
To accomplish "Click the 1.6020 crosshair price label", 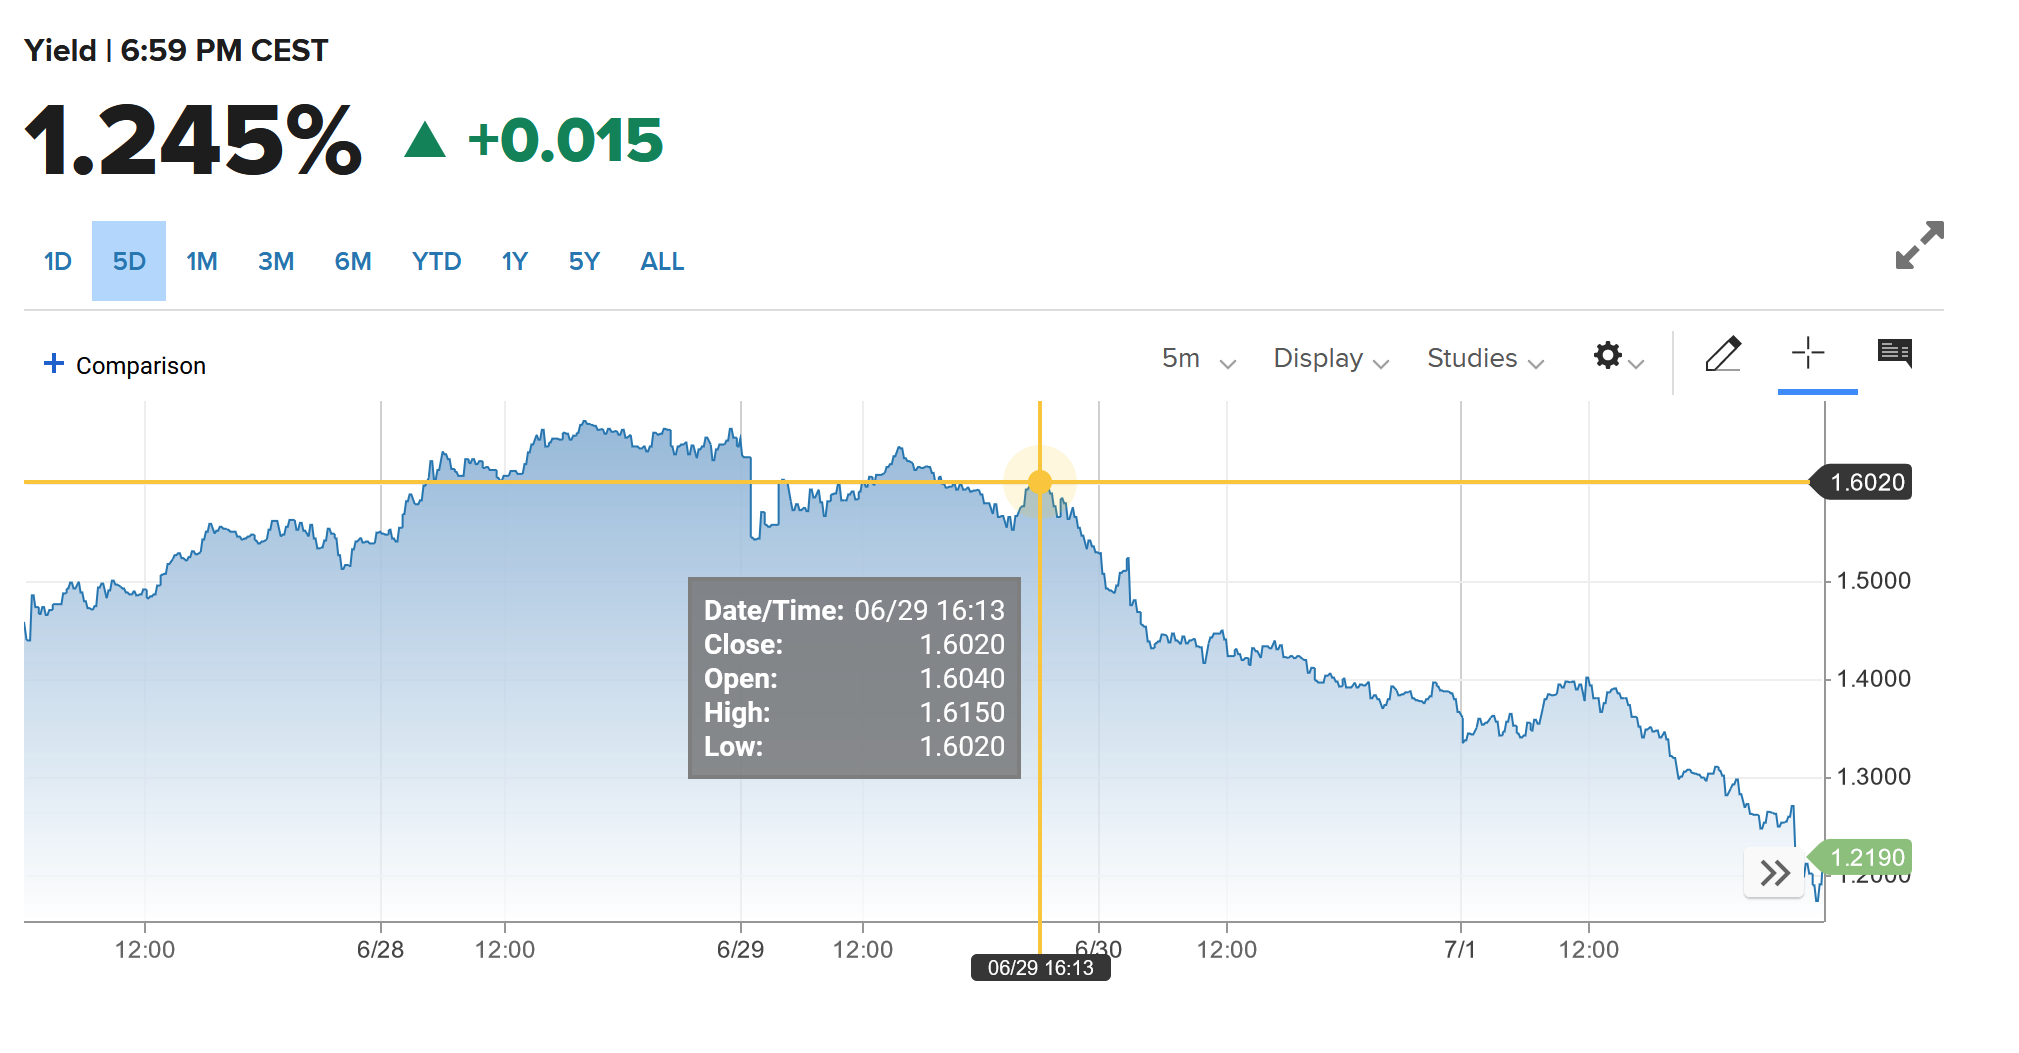I will point(1866,483).
